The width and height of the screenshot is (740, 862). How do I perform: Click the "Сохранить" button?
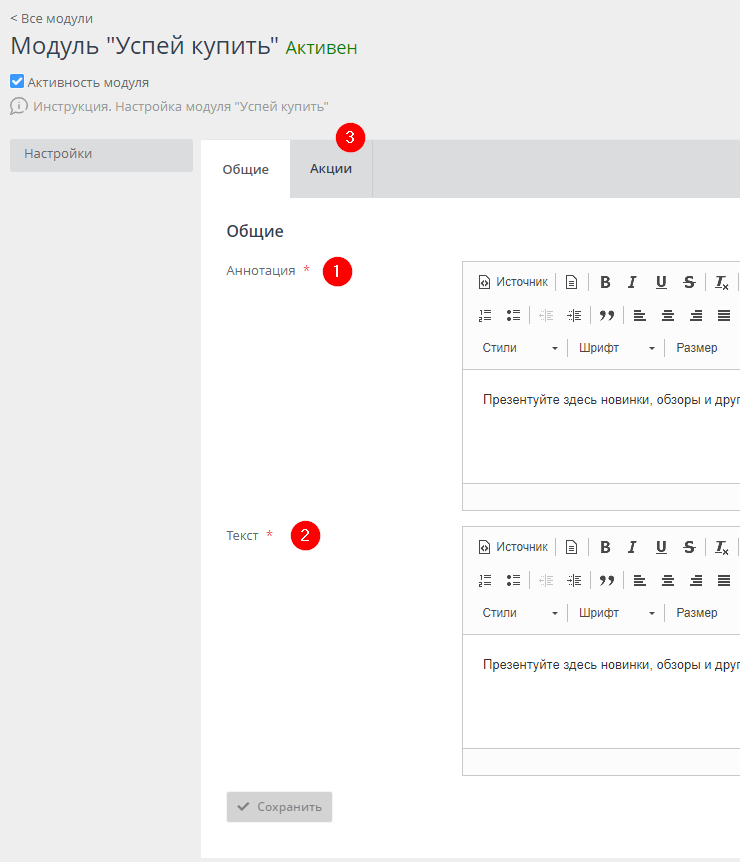click(279, 807)
